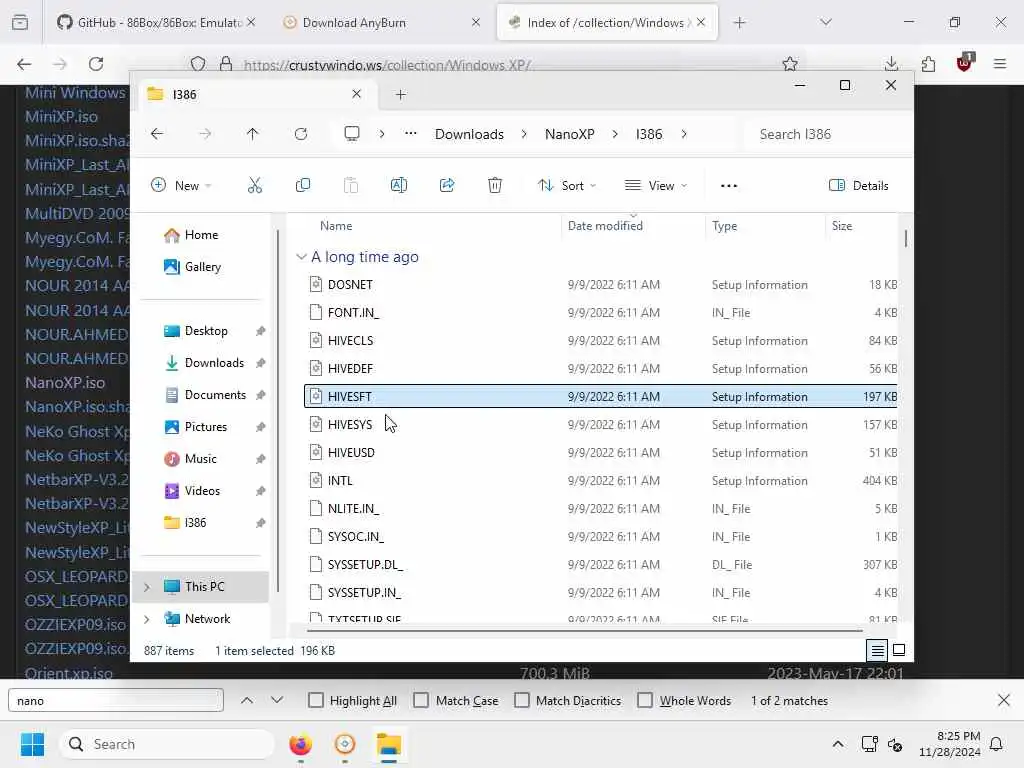Enable Match Diacritics checkbox
Viewport: 1024px width, 768px height.
coord(522,700)
